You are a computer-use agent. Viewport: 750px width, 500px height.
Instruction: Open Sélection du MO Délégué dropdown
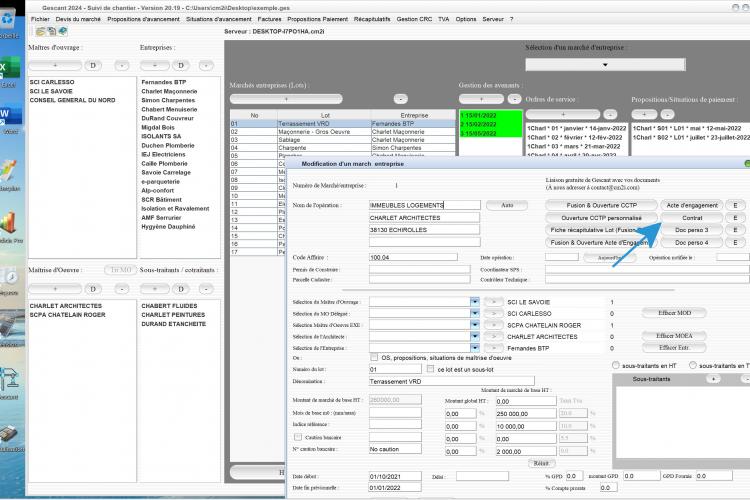pos(474,313)
